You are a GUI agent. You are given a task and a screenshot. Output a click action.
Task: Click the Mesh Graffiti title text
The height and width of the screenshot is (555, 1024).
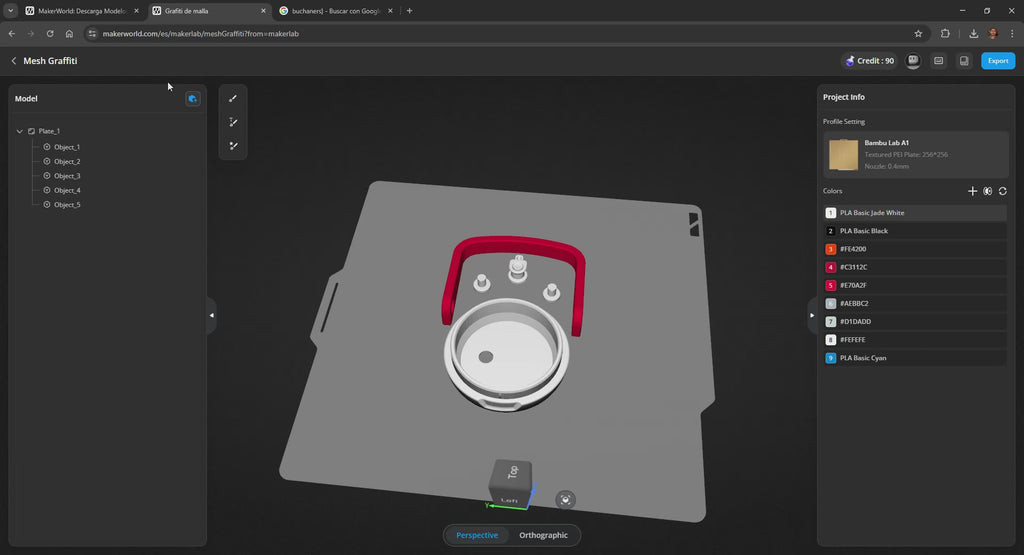coord(50,61)
